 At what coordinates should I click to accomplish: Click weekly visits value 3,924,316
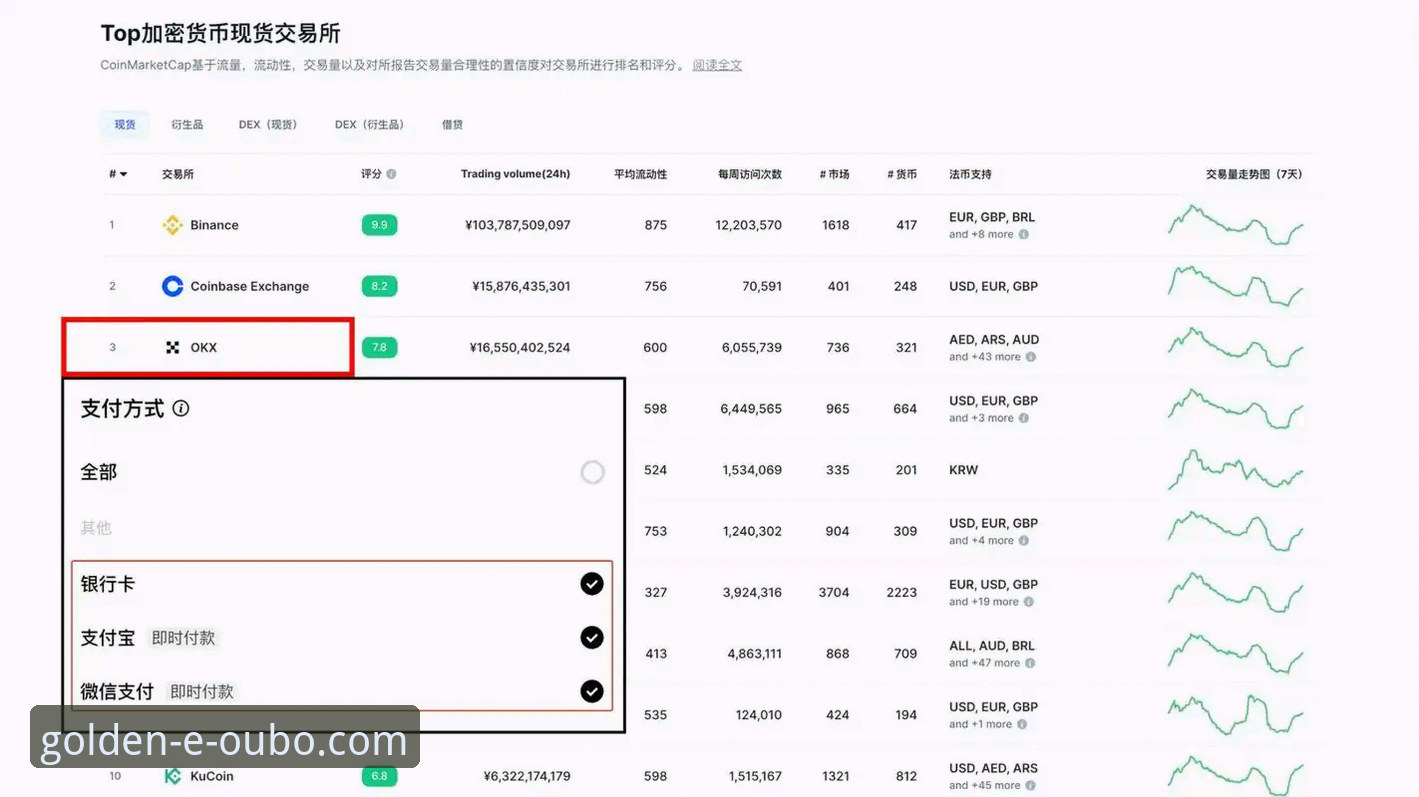pyautogui.click(x=752, y=592)
